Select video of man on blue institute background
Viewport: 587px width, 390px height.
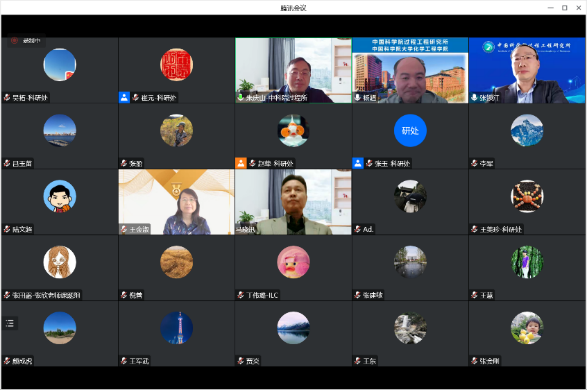[x=527, y=70]
